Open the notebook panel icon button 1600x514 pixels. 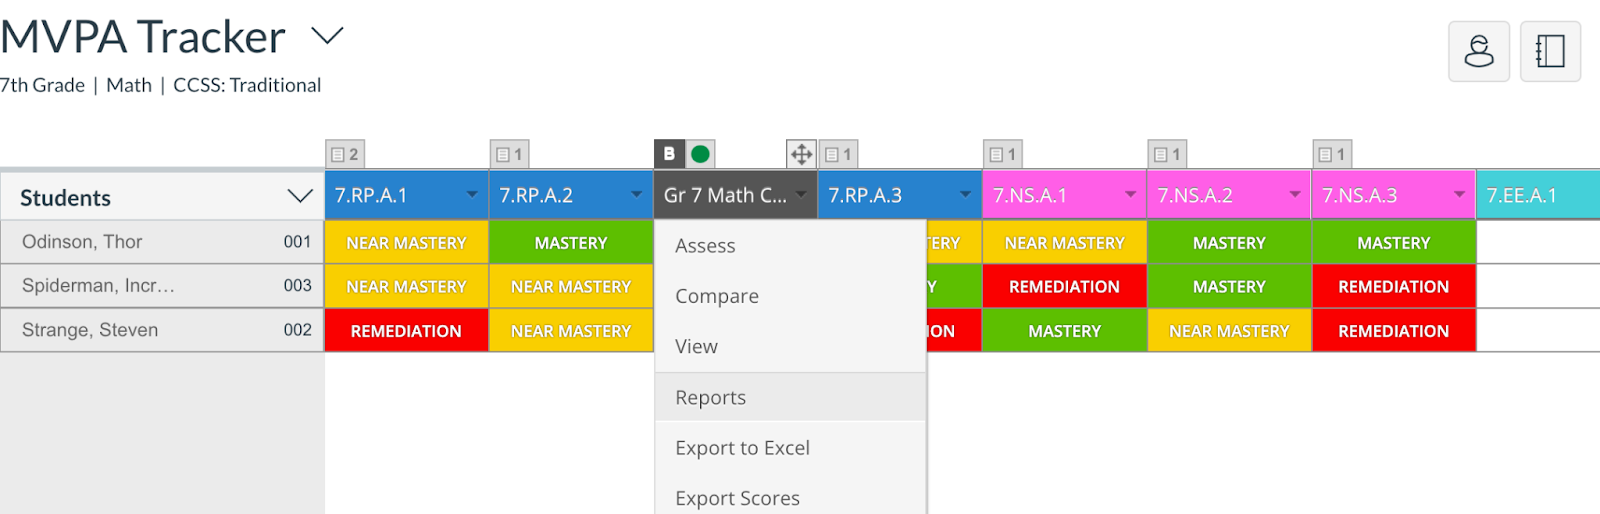tap(1550, 51)
